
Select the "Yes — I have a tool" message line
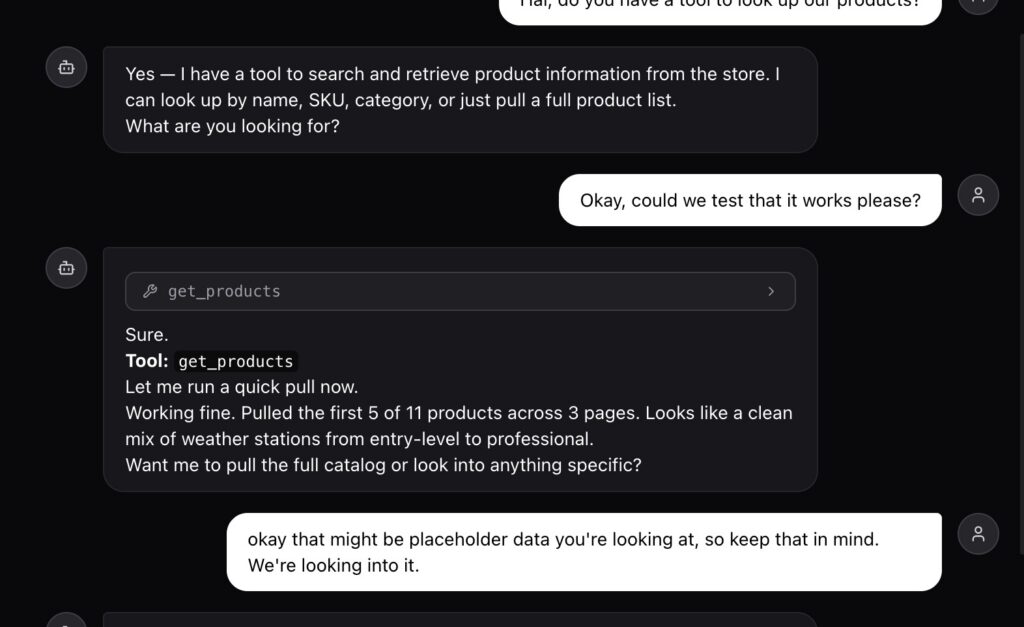[x=452, y=74]
